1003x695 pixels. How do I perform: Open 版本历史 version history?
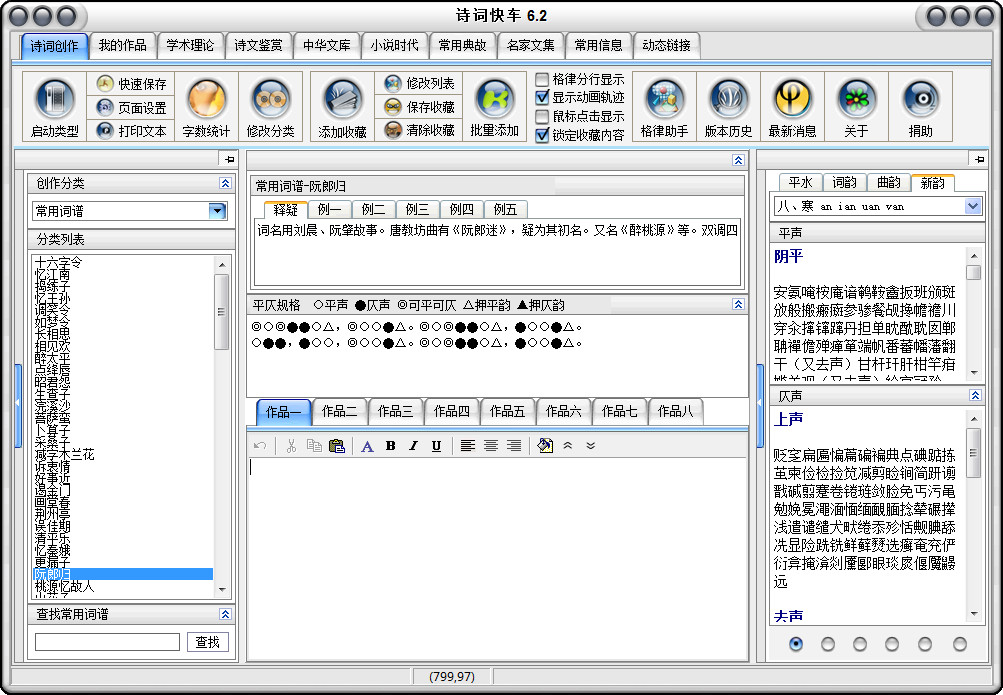click(x=729, y=107)
